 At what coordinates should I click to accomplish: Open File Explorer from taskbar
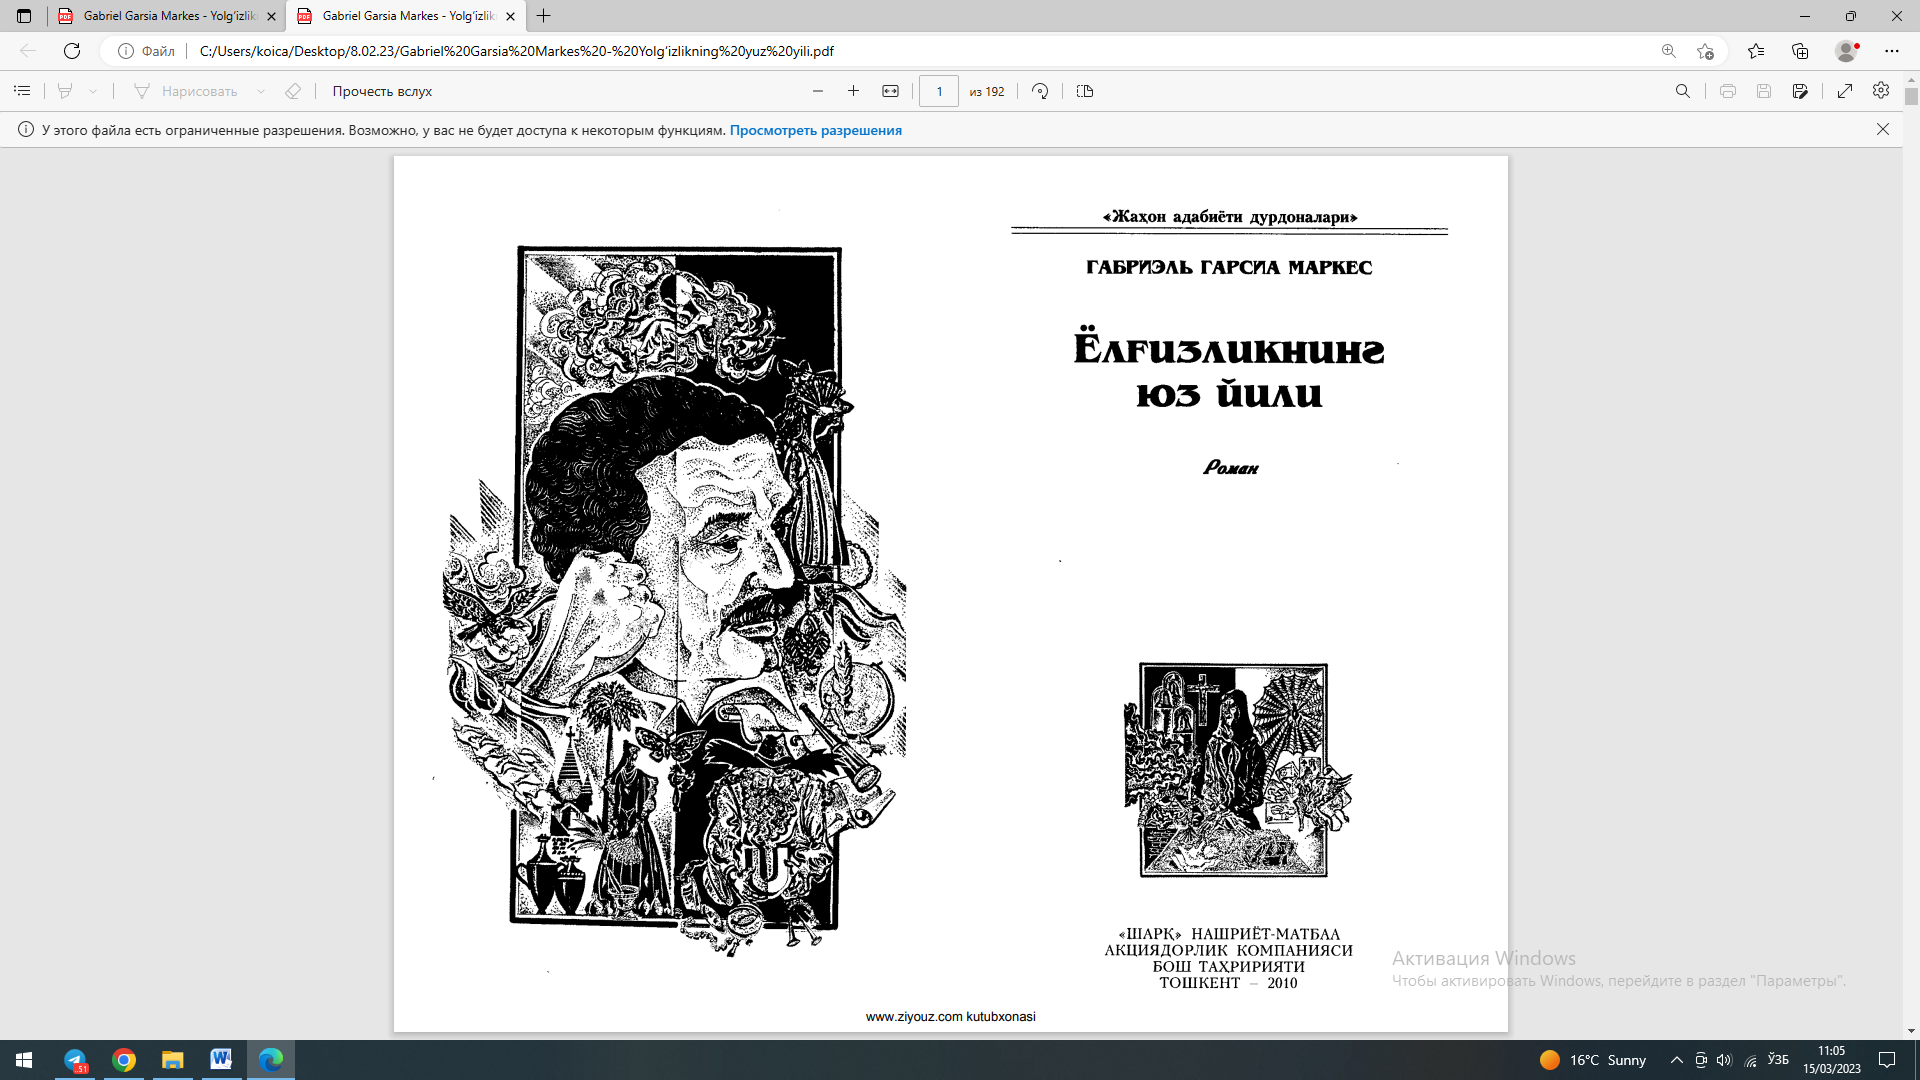click(x=173, y=1060)
